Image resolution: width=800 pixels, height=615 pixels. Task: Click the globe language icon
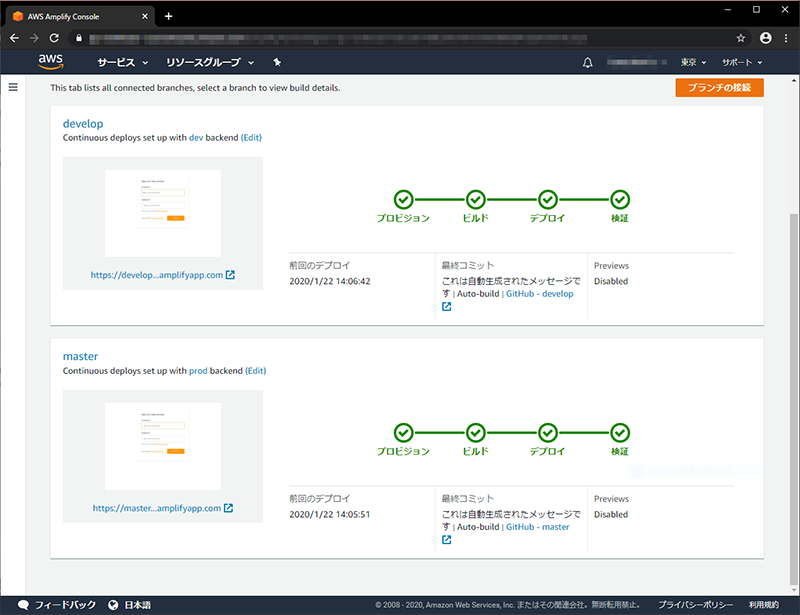click(113, 605)
